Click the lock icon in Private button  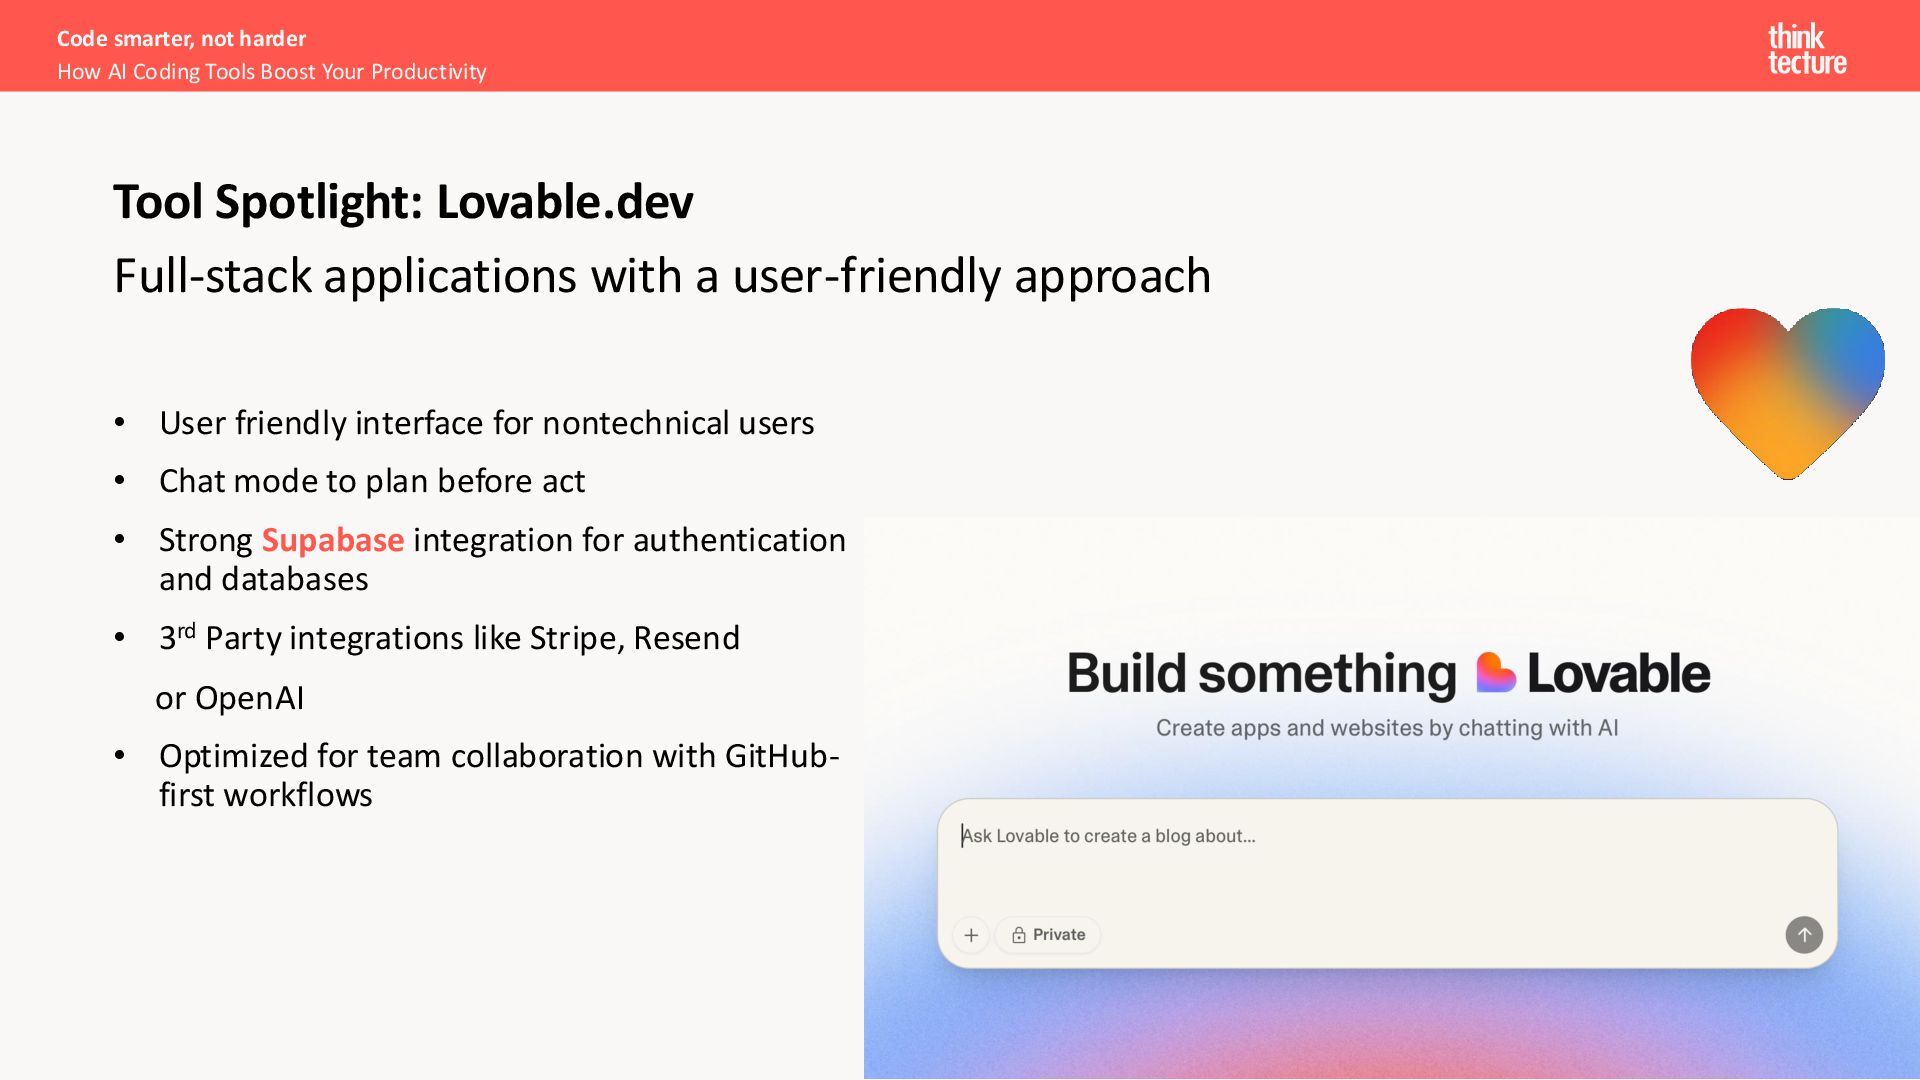coord(1018,935)
